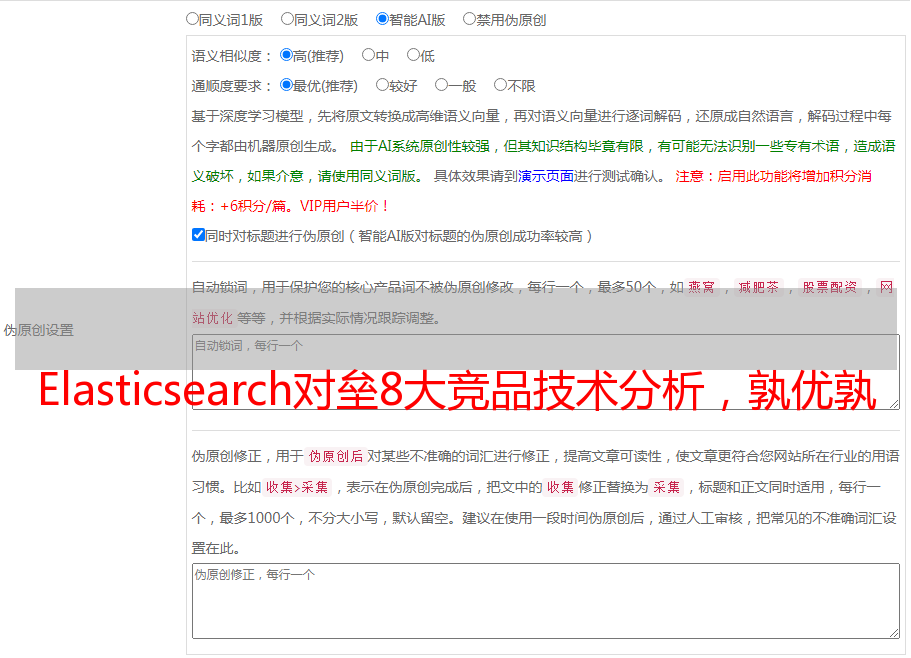Click the 减肥茶 example keyword tag
The image size is (911, 658).
[x=758, y=287]
